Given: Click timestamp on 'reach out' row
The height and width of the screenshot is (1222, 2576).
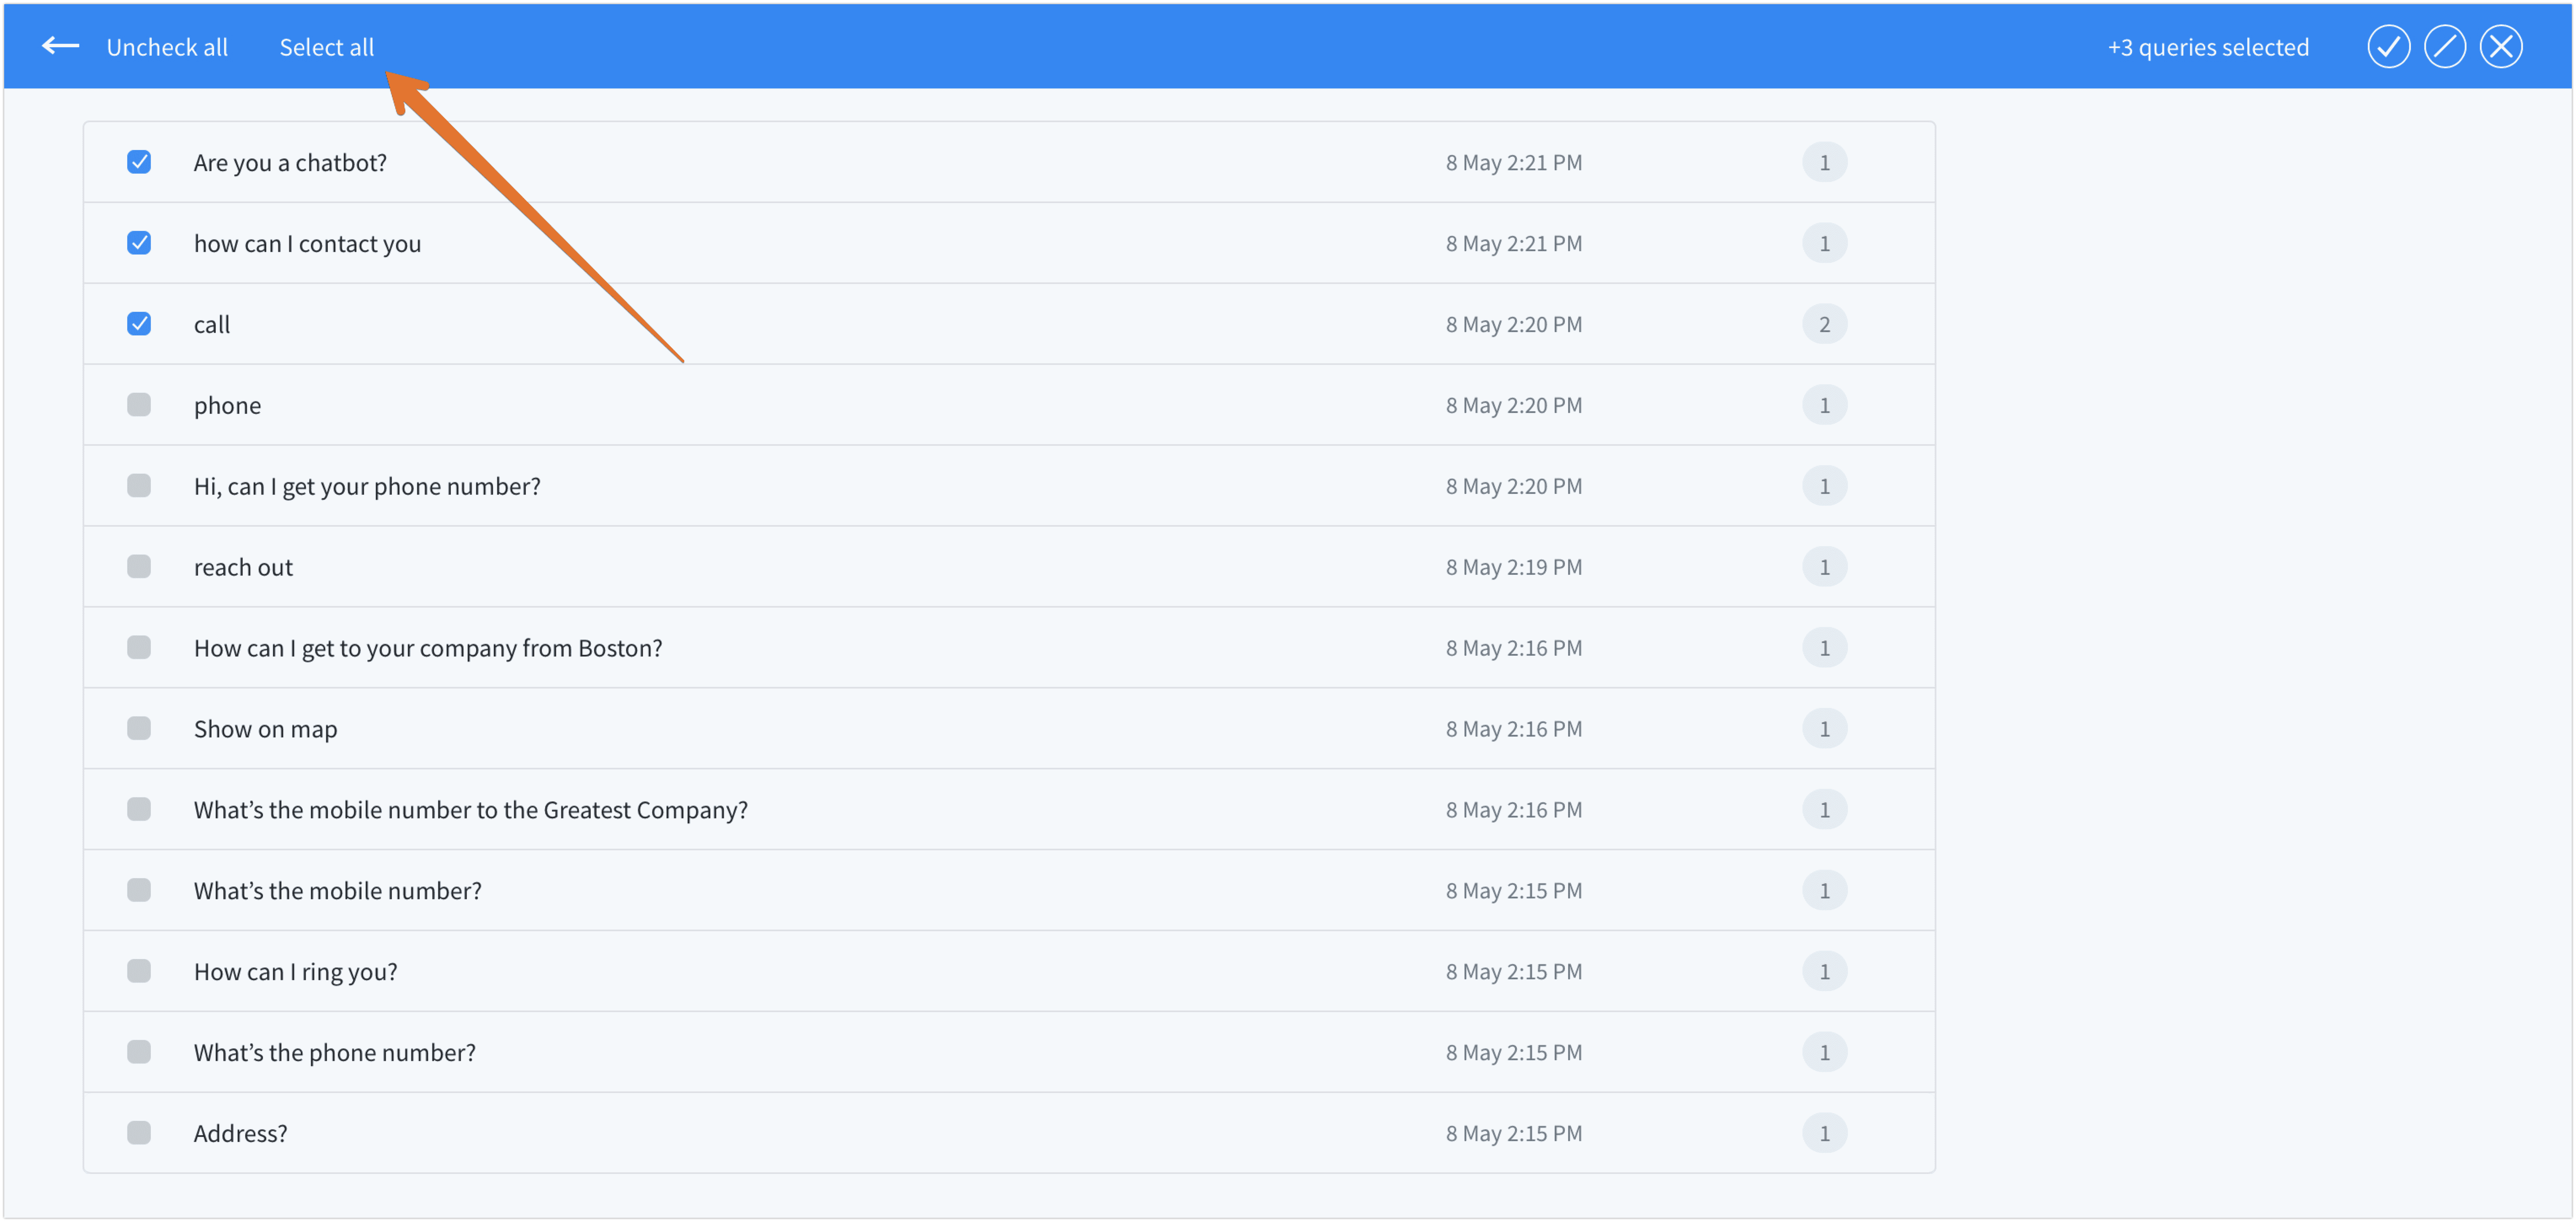Looking at the screenshot, I should (1513, 568).
